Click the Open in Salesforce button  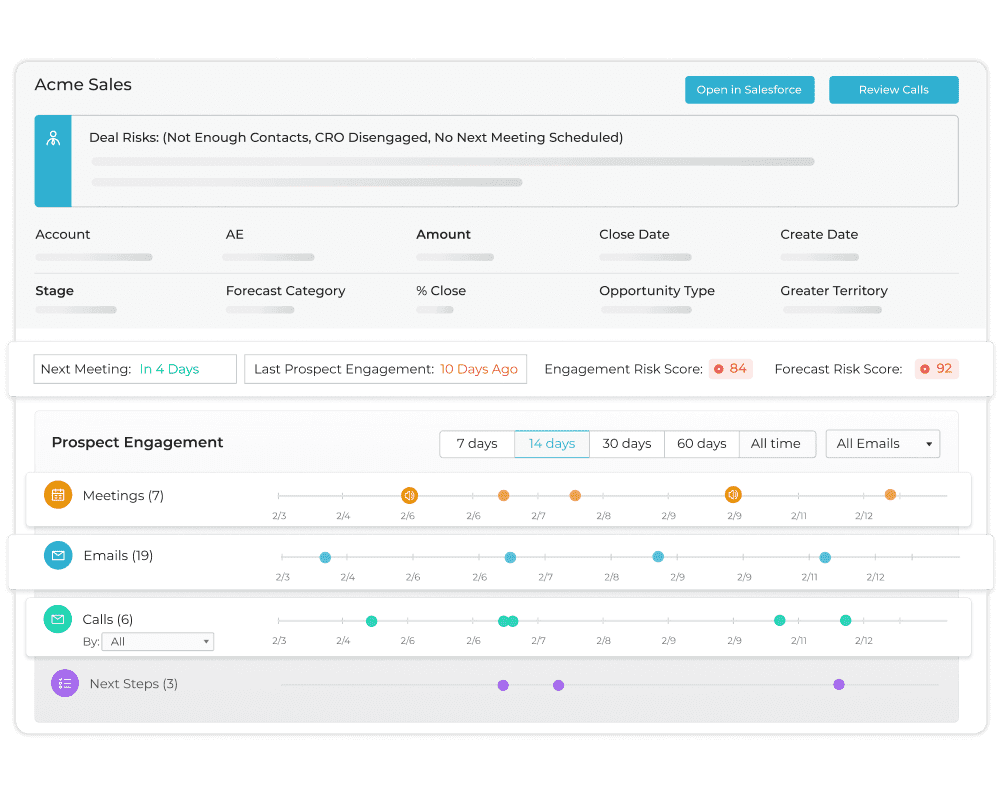749,90
